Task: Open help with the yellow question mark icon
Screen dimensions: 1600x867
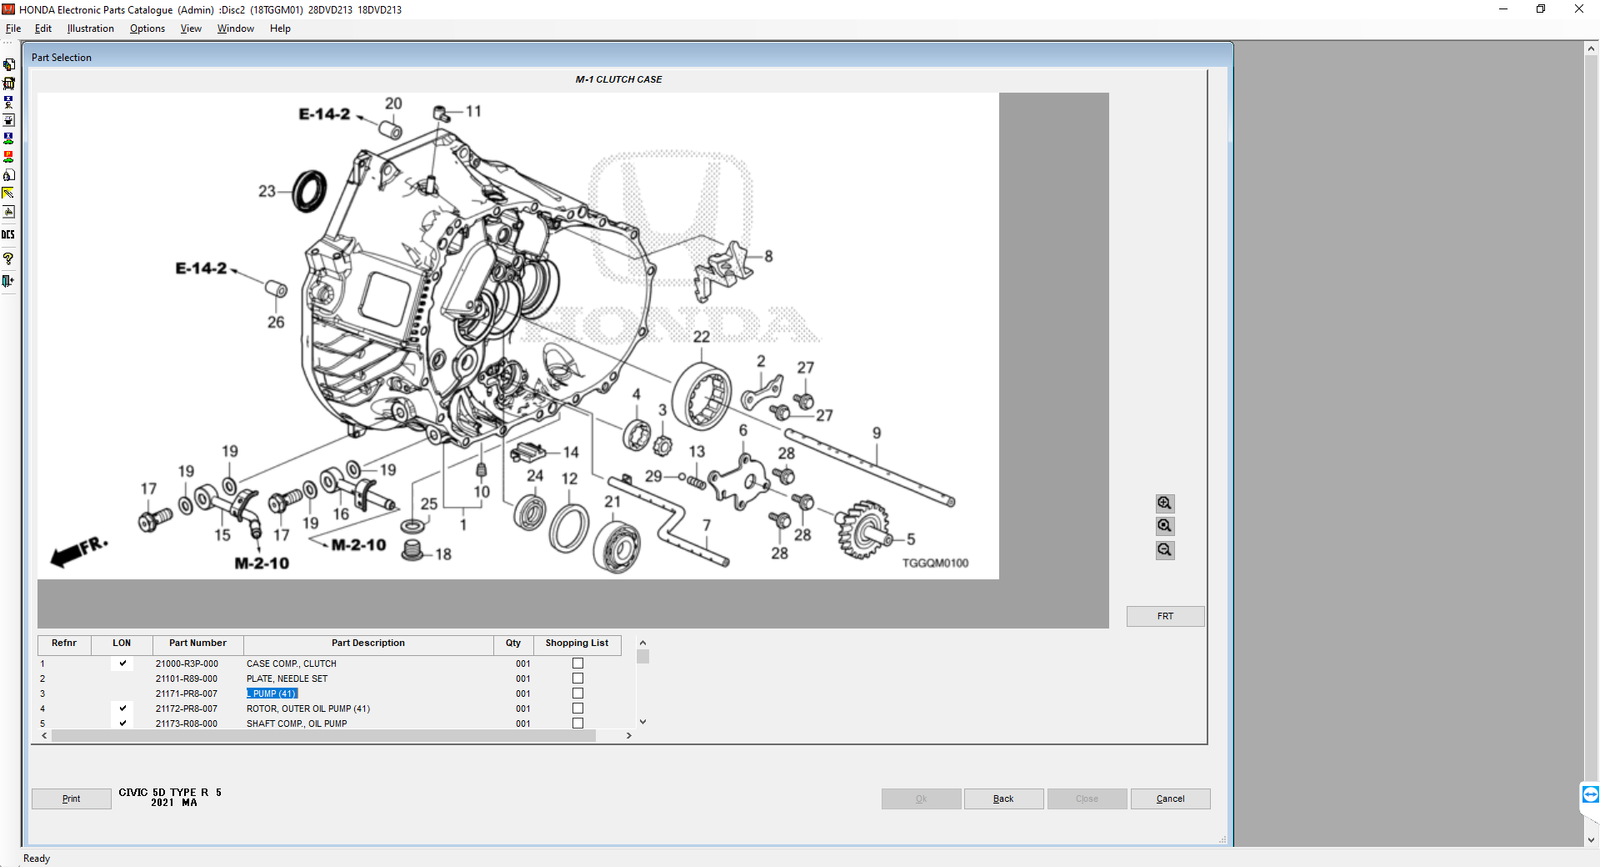Action: [8, 259]
